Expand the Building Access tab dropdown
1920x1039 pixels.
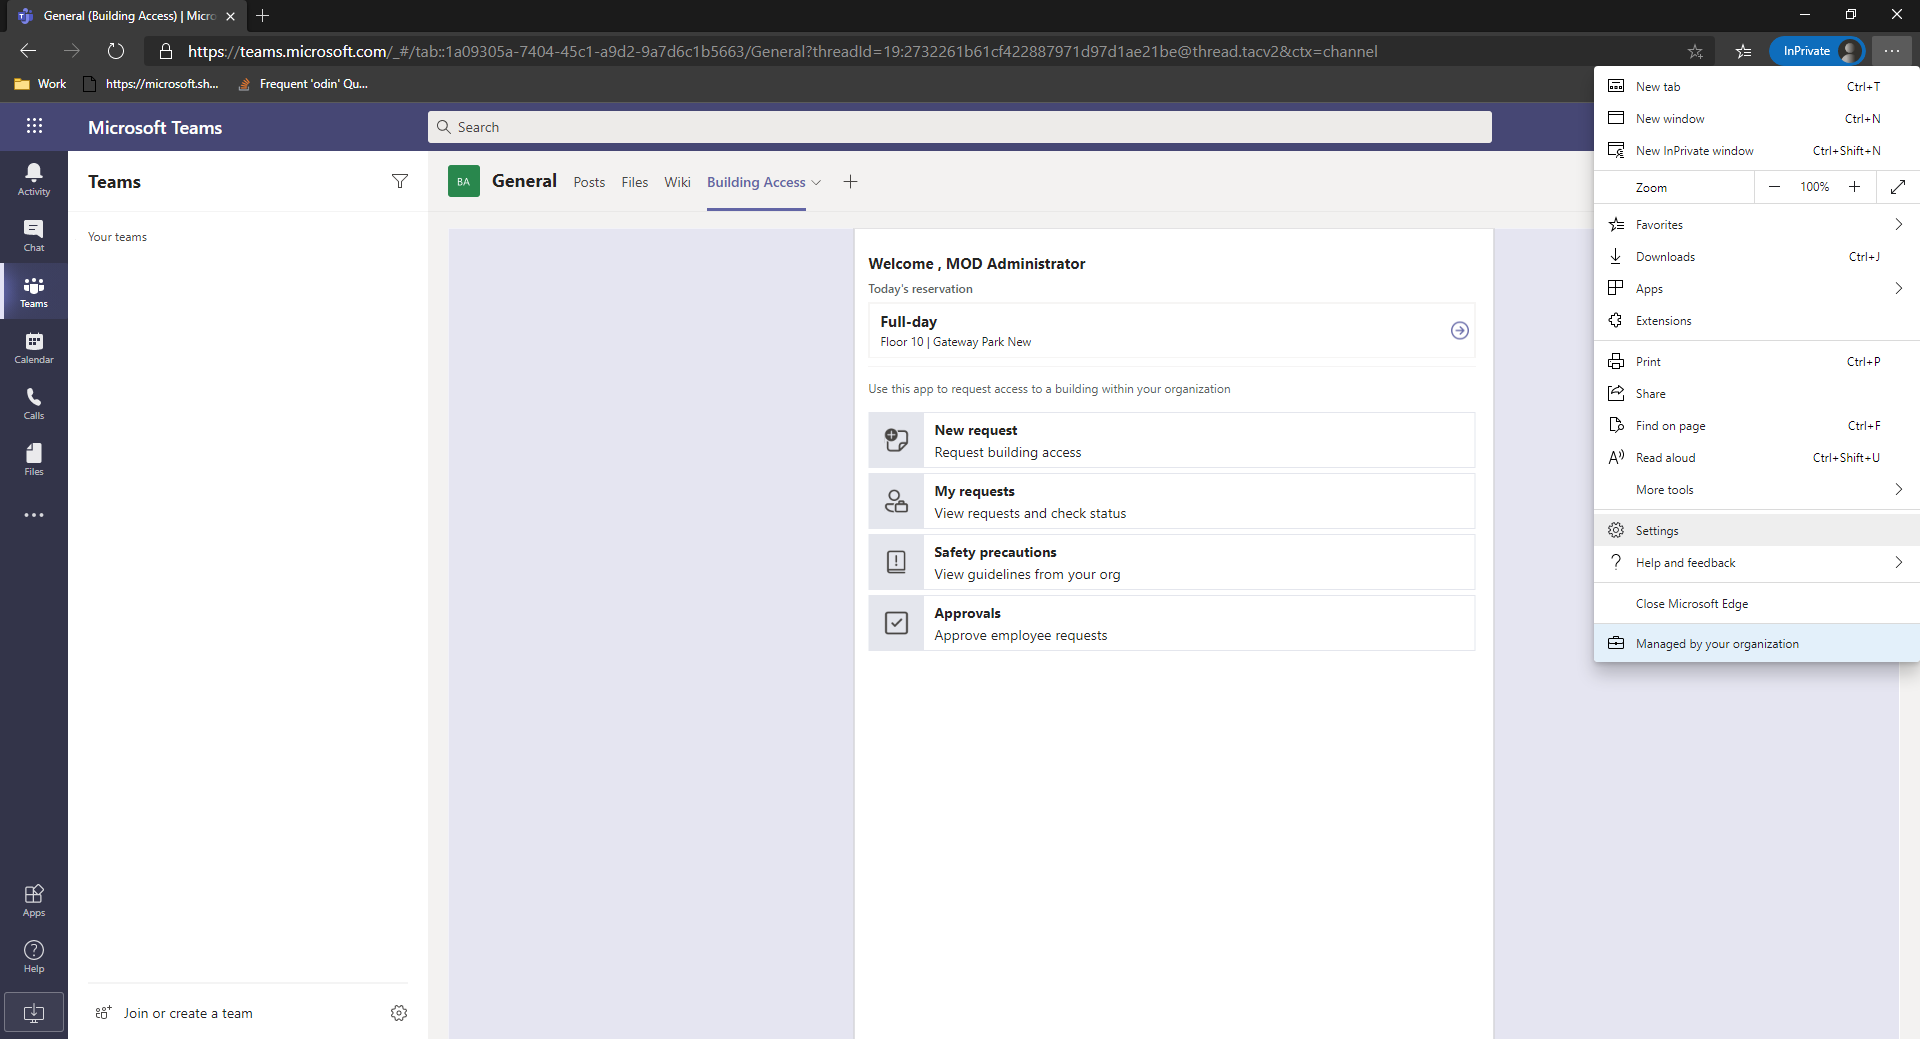click(x=816, y=182)
